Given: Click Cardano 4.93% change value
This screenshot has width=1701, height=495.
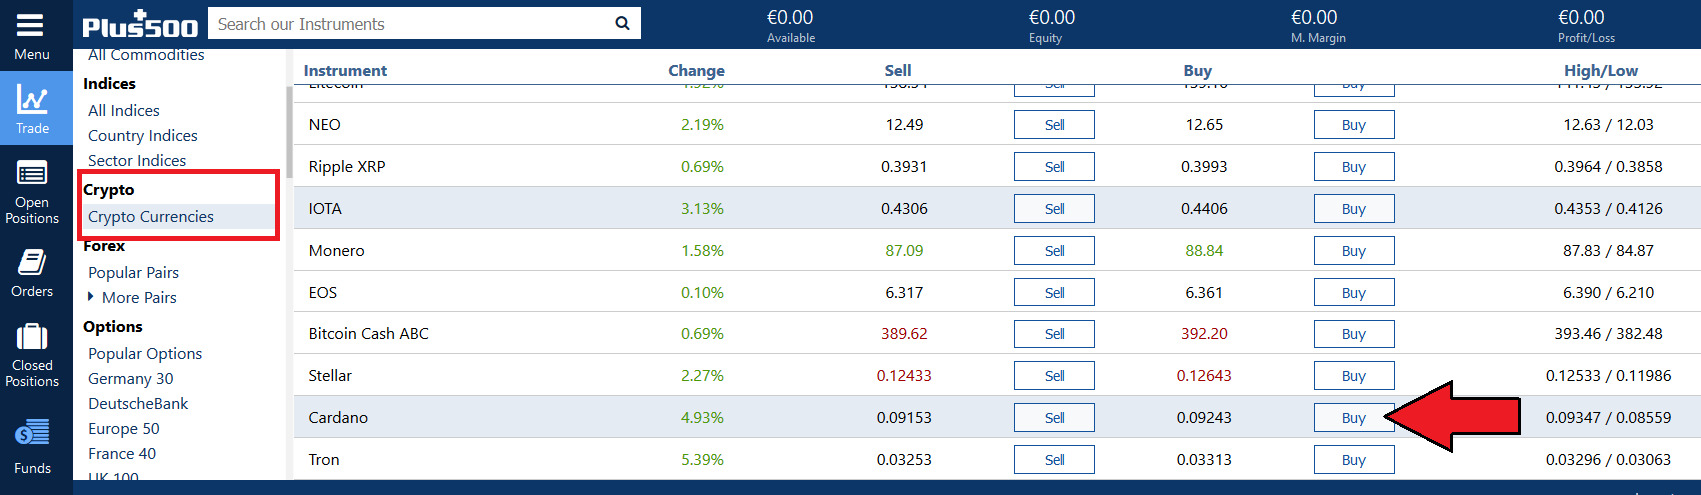Looking at the screenshot, I should pyautogui.click(x=702, y=418).
